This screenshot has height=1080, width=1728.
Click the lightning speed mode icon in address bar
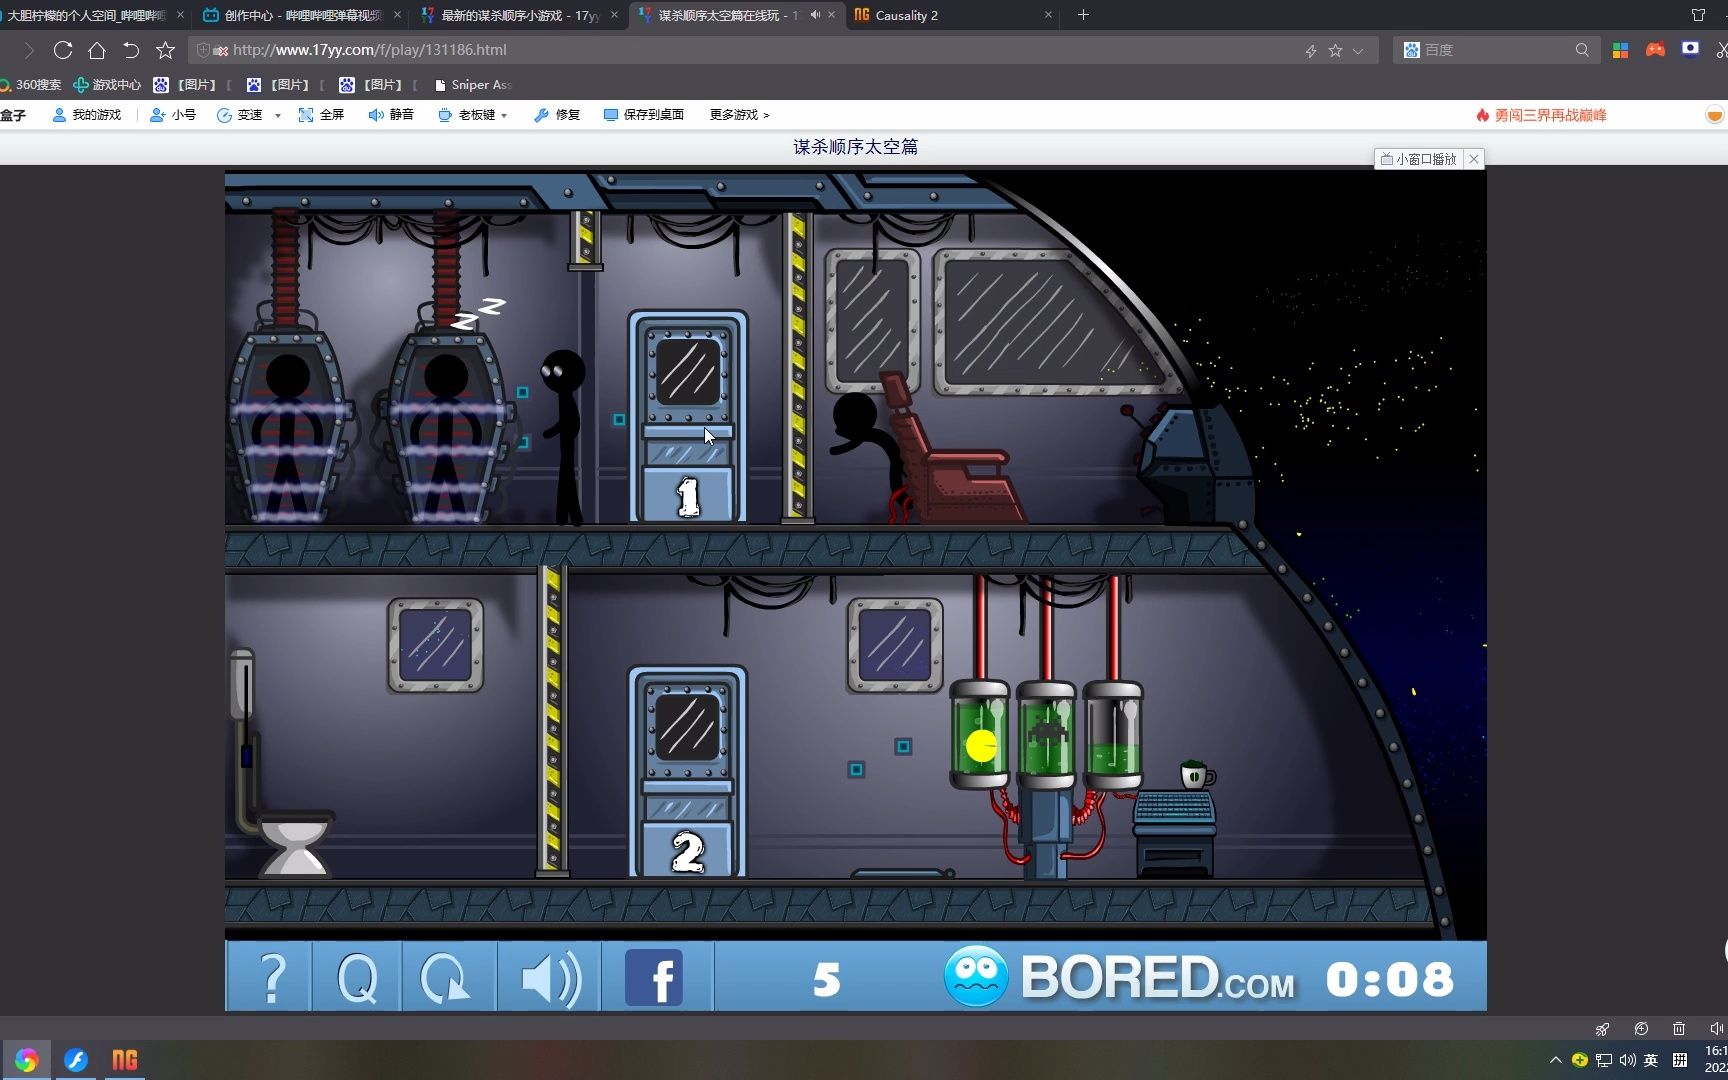point(1310,50)
